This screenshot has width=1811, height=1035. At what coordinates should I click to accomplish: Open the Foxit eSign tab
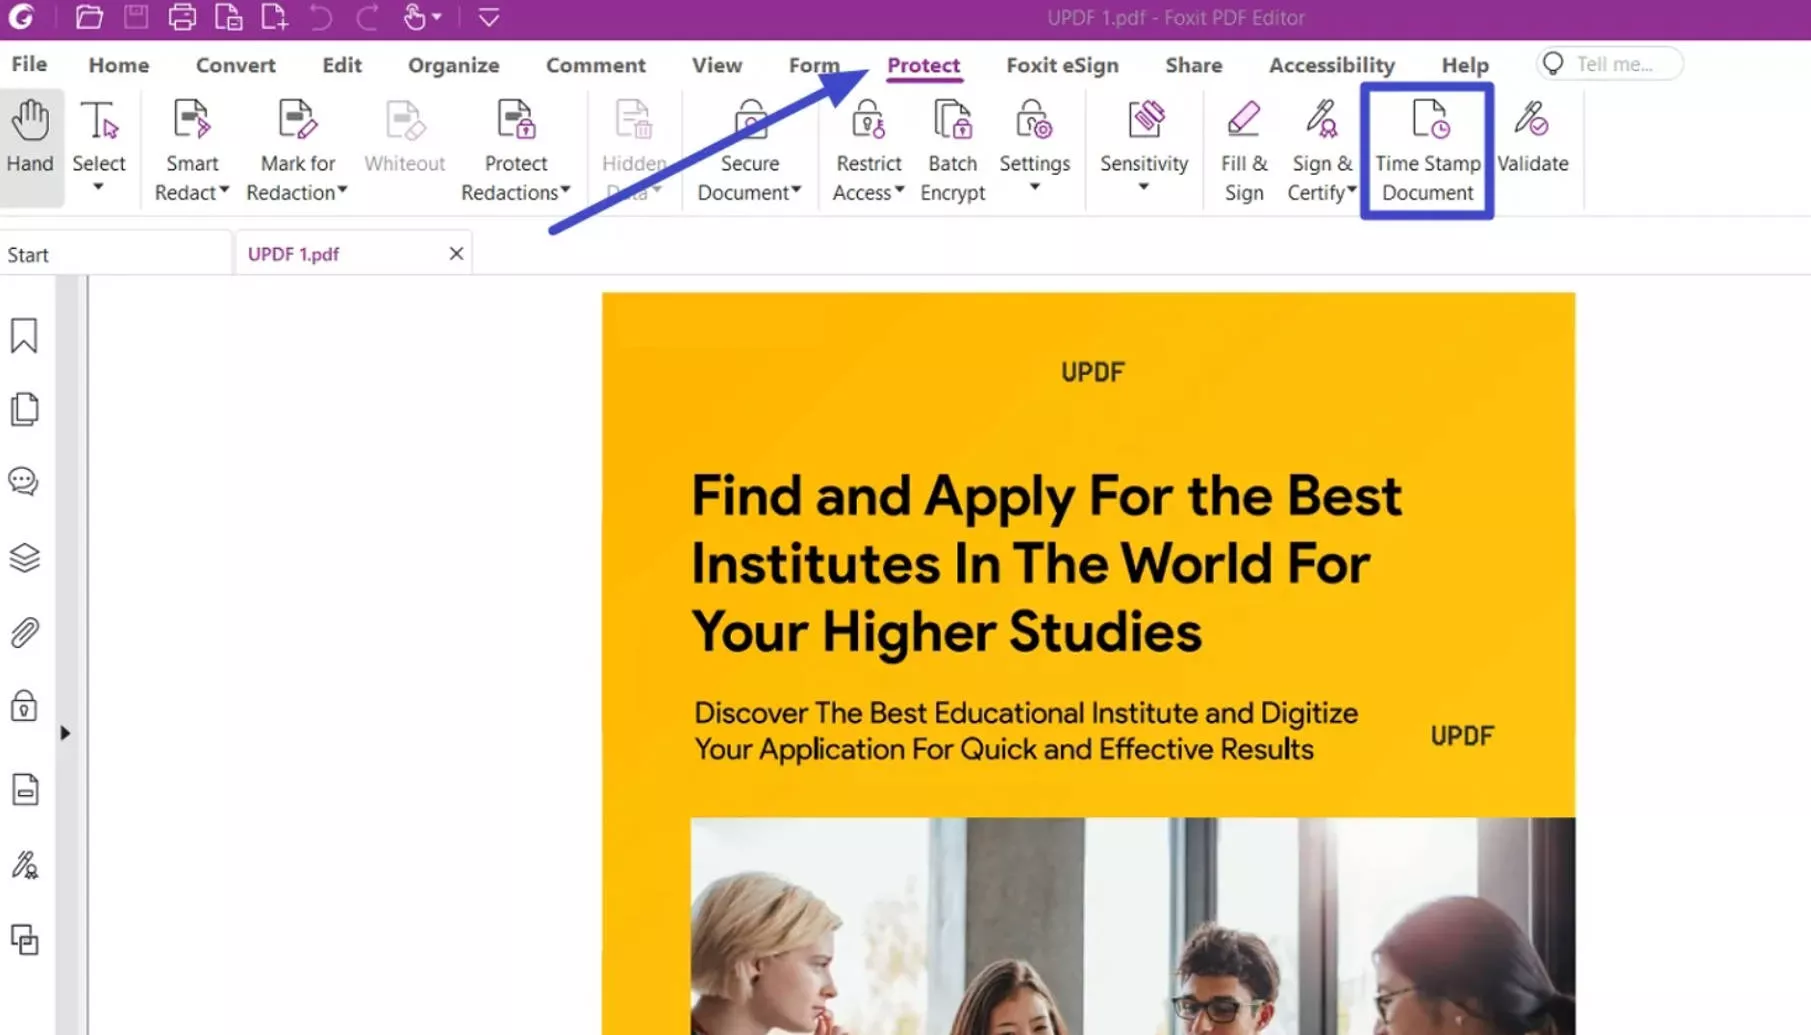click(1062, 65)
